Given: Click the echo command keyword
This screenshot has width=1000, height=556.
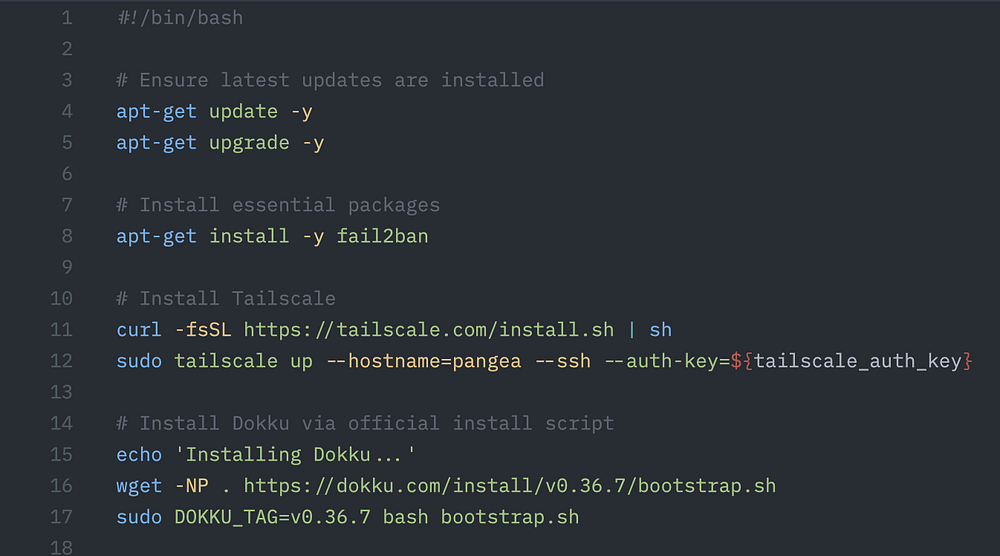Looking at the screenshot, I should (139, 455).
